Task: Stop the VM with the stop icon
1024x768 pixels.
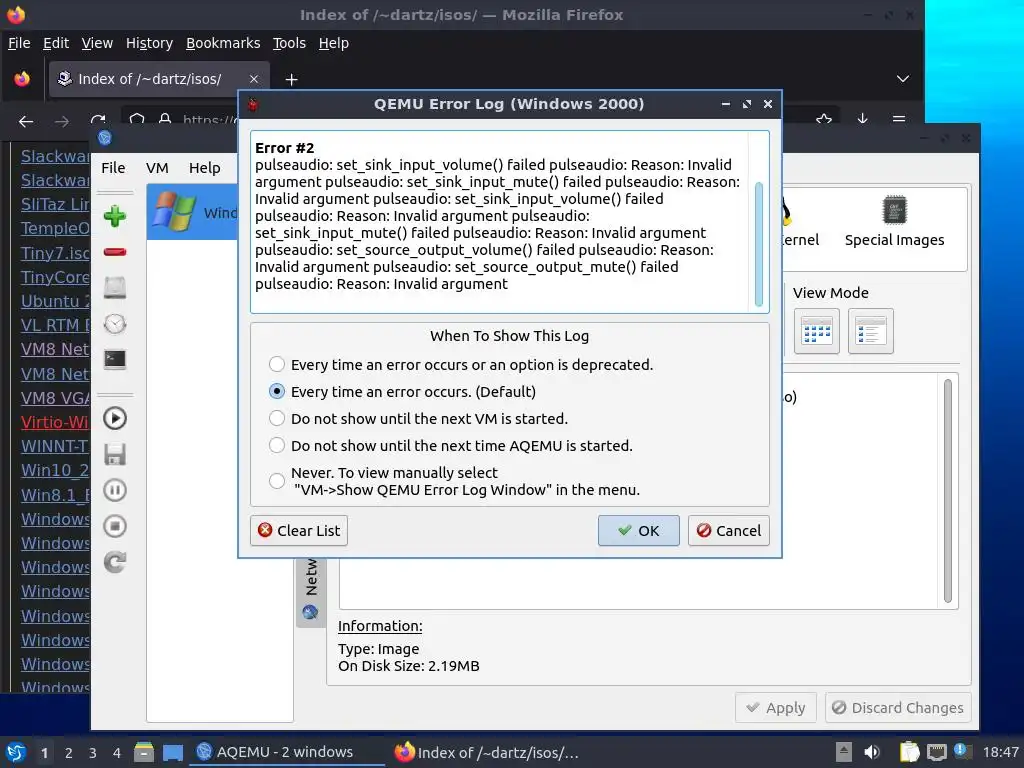Action: point(115,526)
